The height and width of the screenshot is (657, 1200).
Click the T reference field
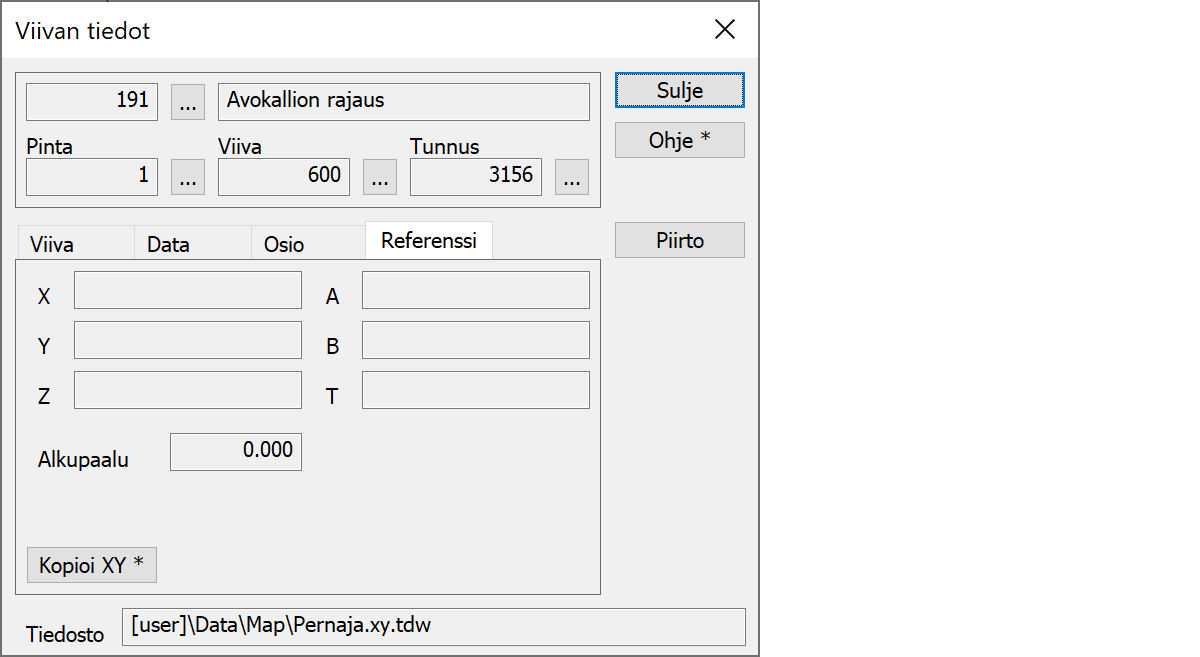475,390
